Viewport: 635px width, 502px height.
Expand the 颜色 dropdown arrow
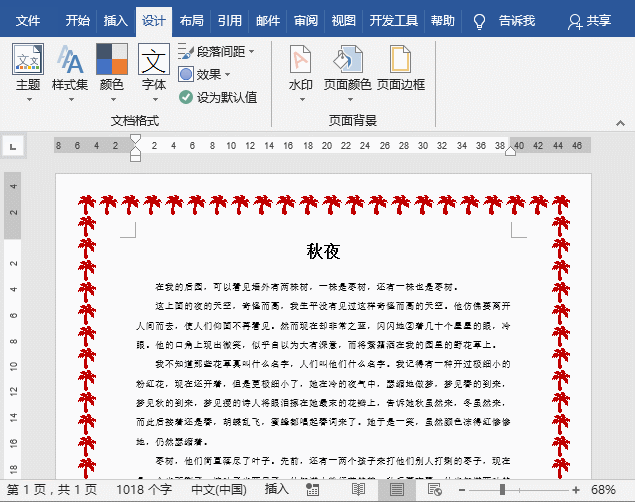113,100
